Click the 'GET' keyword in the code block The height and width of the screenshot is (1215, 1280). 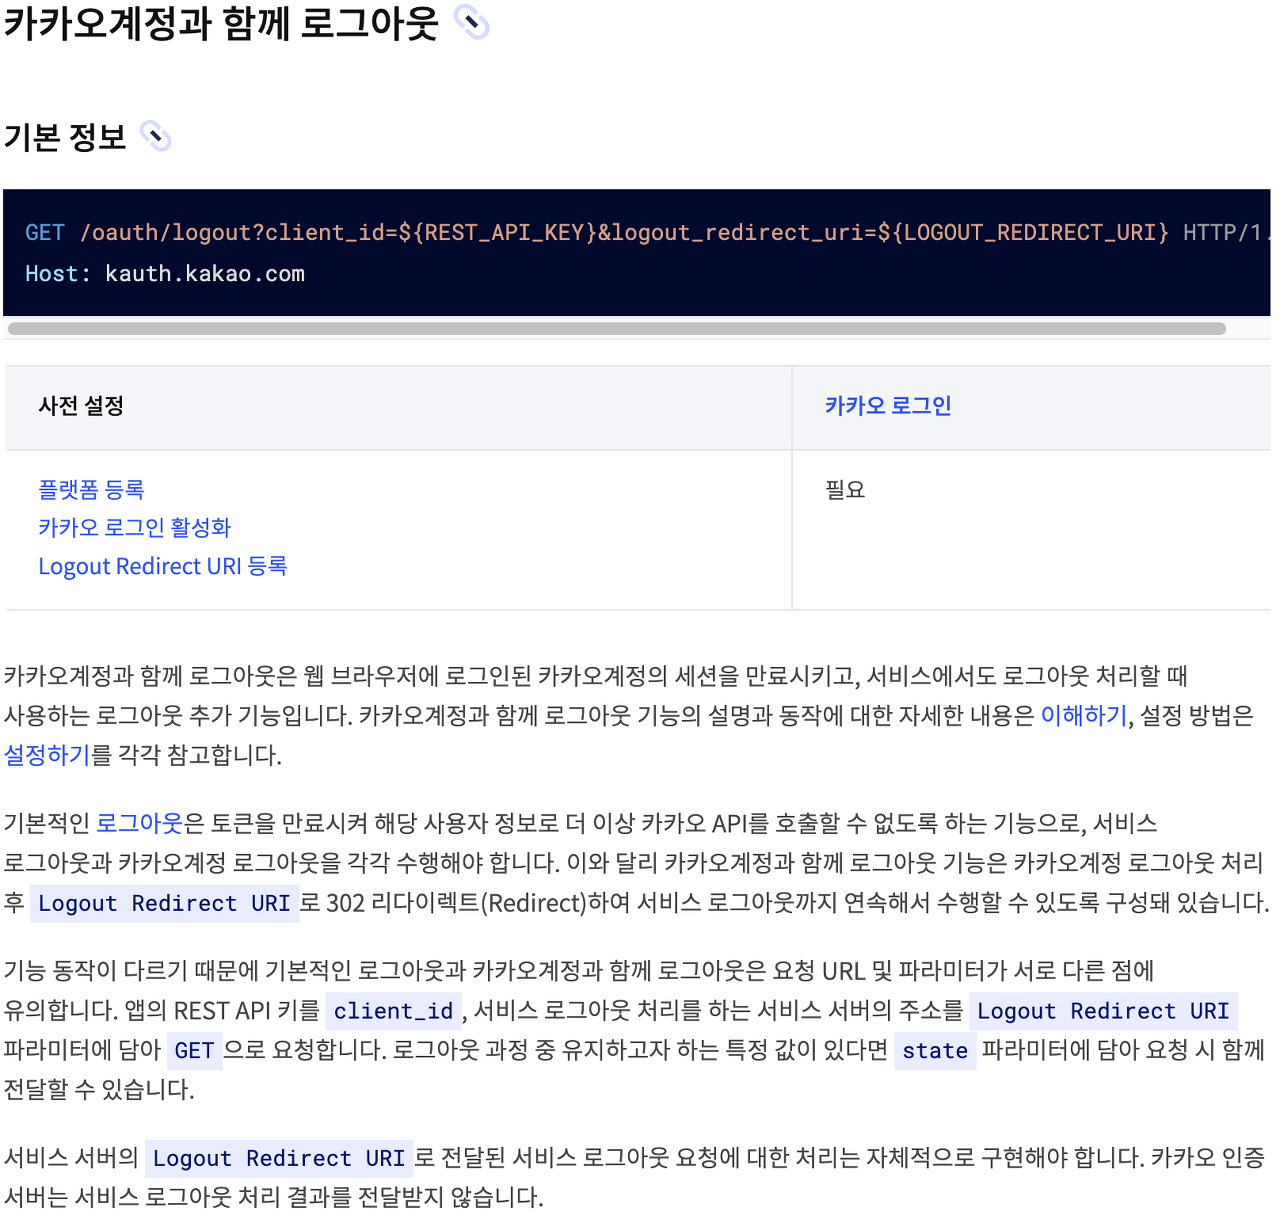[45, 233]
